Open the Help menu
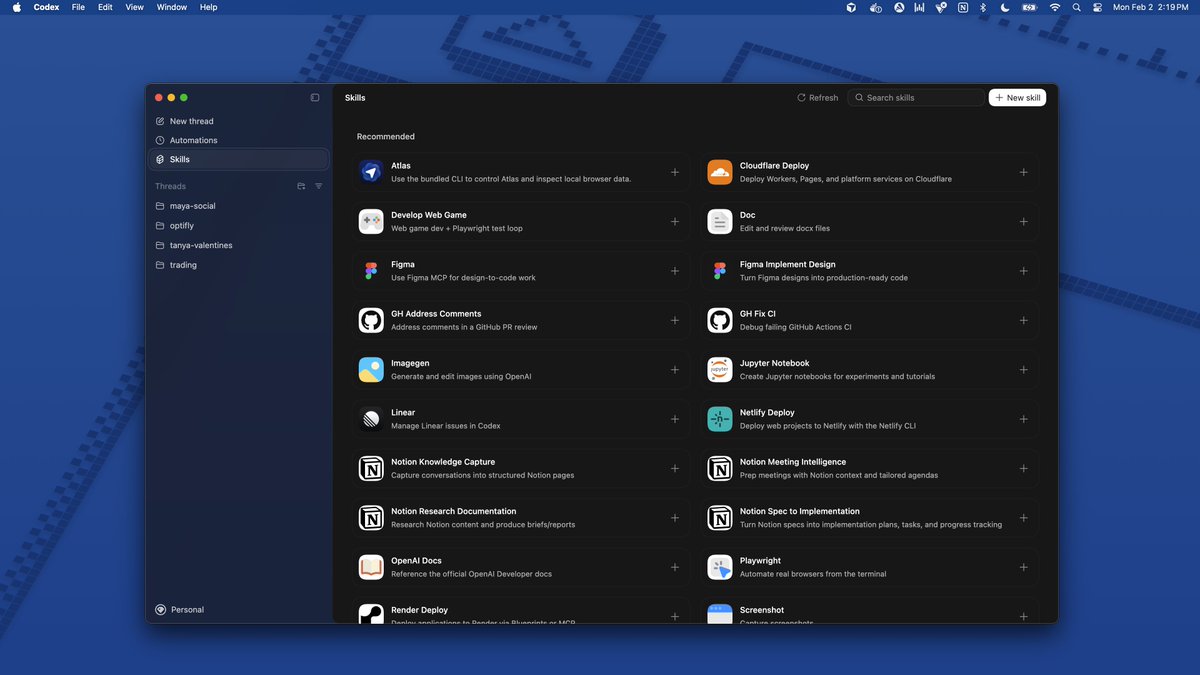 click(208, 7)
